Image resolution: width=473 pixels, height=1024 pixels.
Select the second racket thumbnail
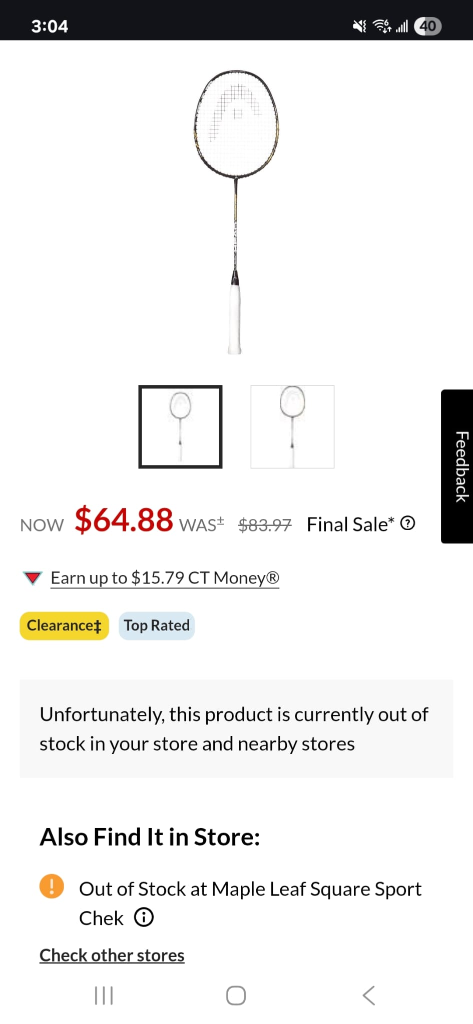[x=292, y=426]
